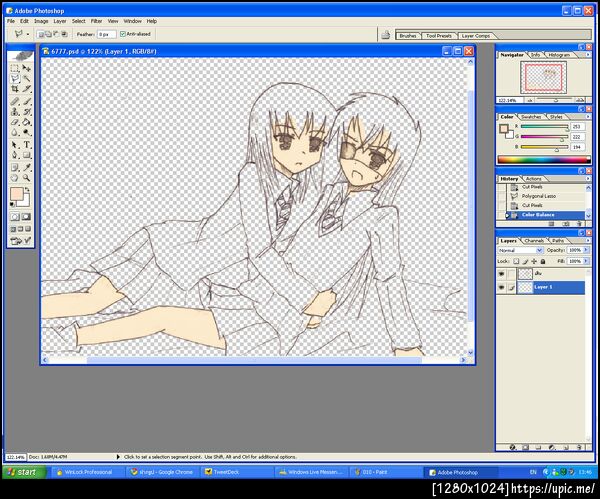Select the Eyedropper tool
Viewport: 600px width, 499px height.
(x=26, y=168)
